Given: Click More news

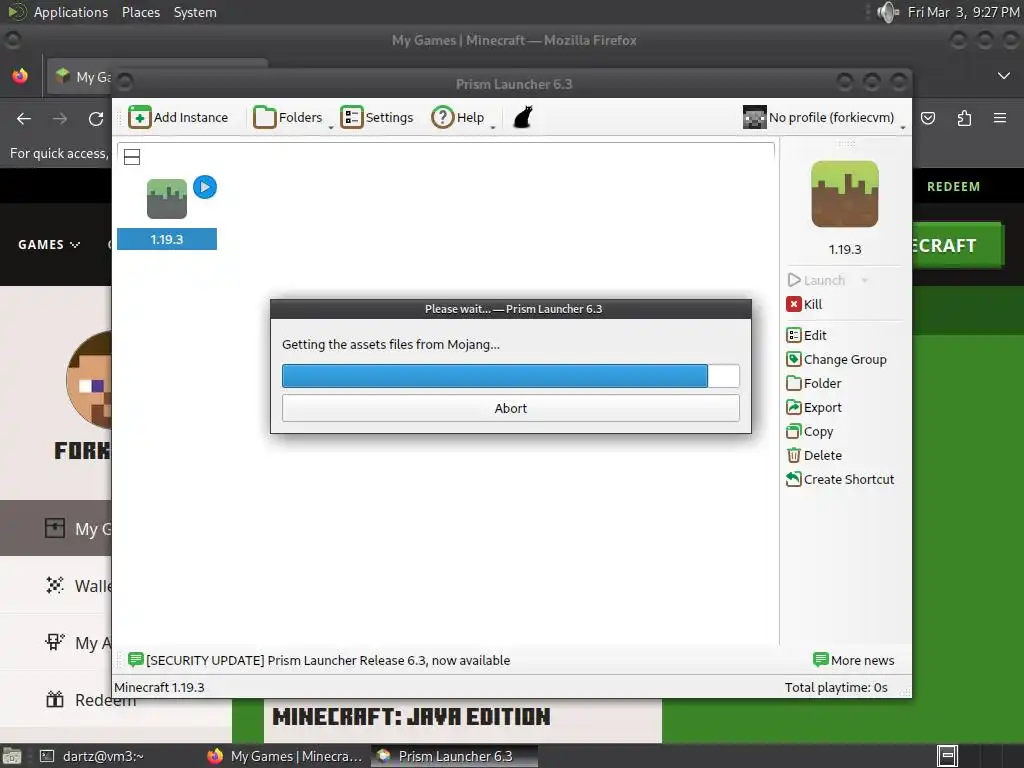Looking at the screenshot, I should pos(854,660).
